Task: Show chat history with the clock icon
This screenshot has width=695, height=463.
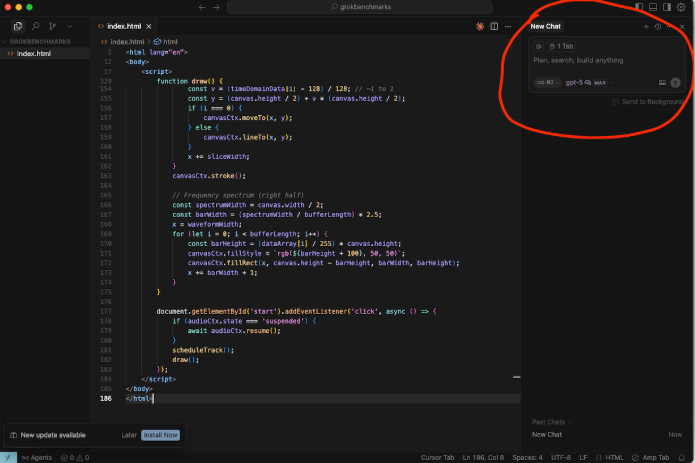Action: click(x=658, y=27)
